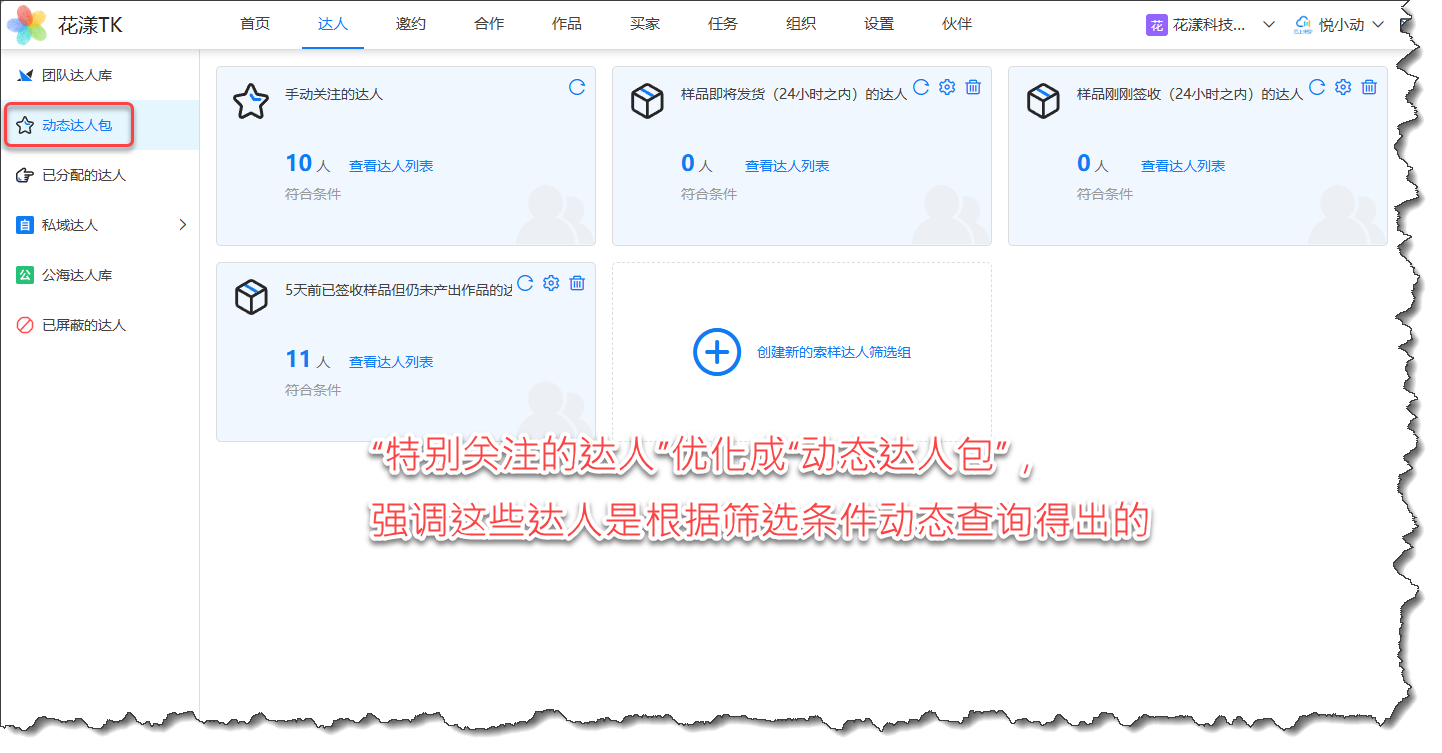This screenshot has width=1442, height=753.
Task: Open settings for 样品刚刚签收 card
Action: [x=1343, y=87]
